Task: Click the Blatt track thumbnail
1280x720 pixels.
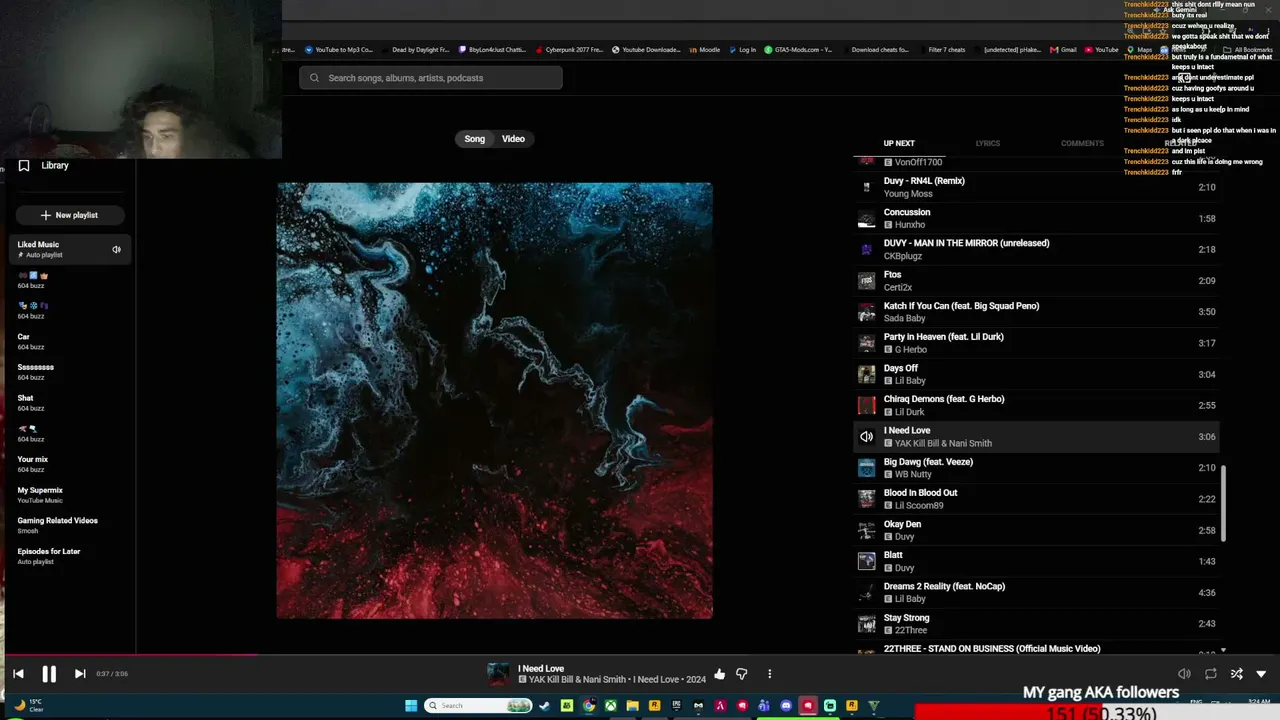Action: (x=866, y=561)
